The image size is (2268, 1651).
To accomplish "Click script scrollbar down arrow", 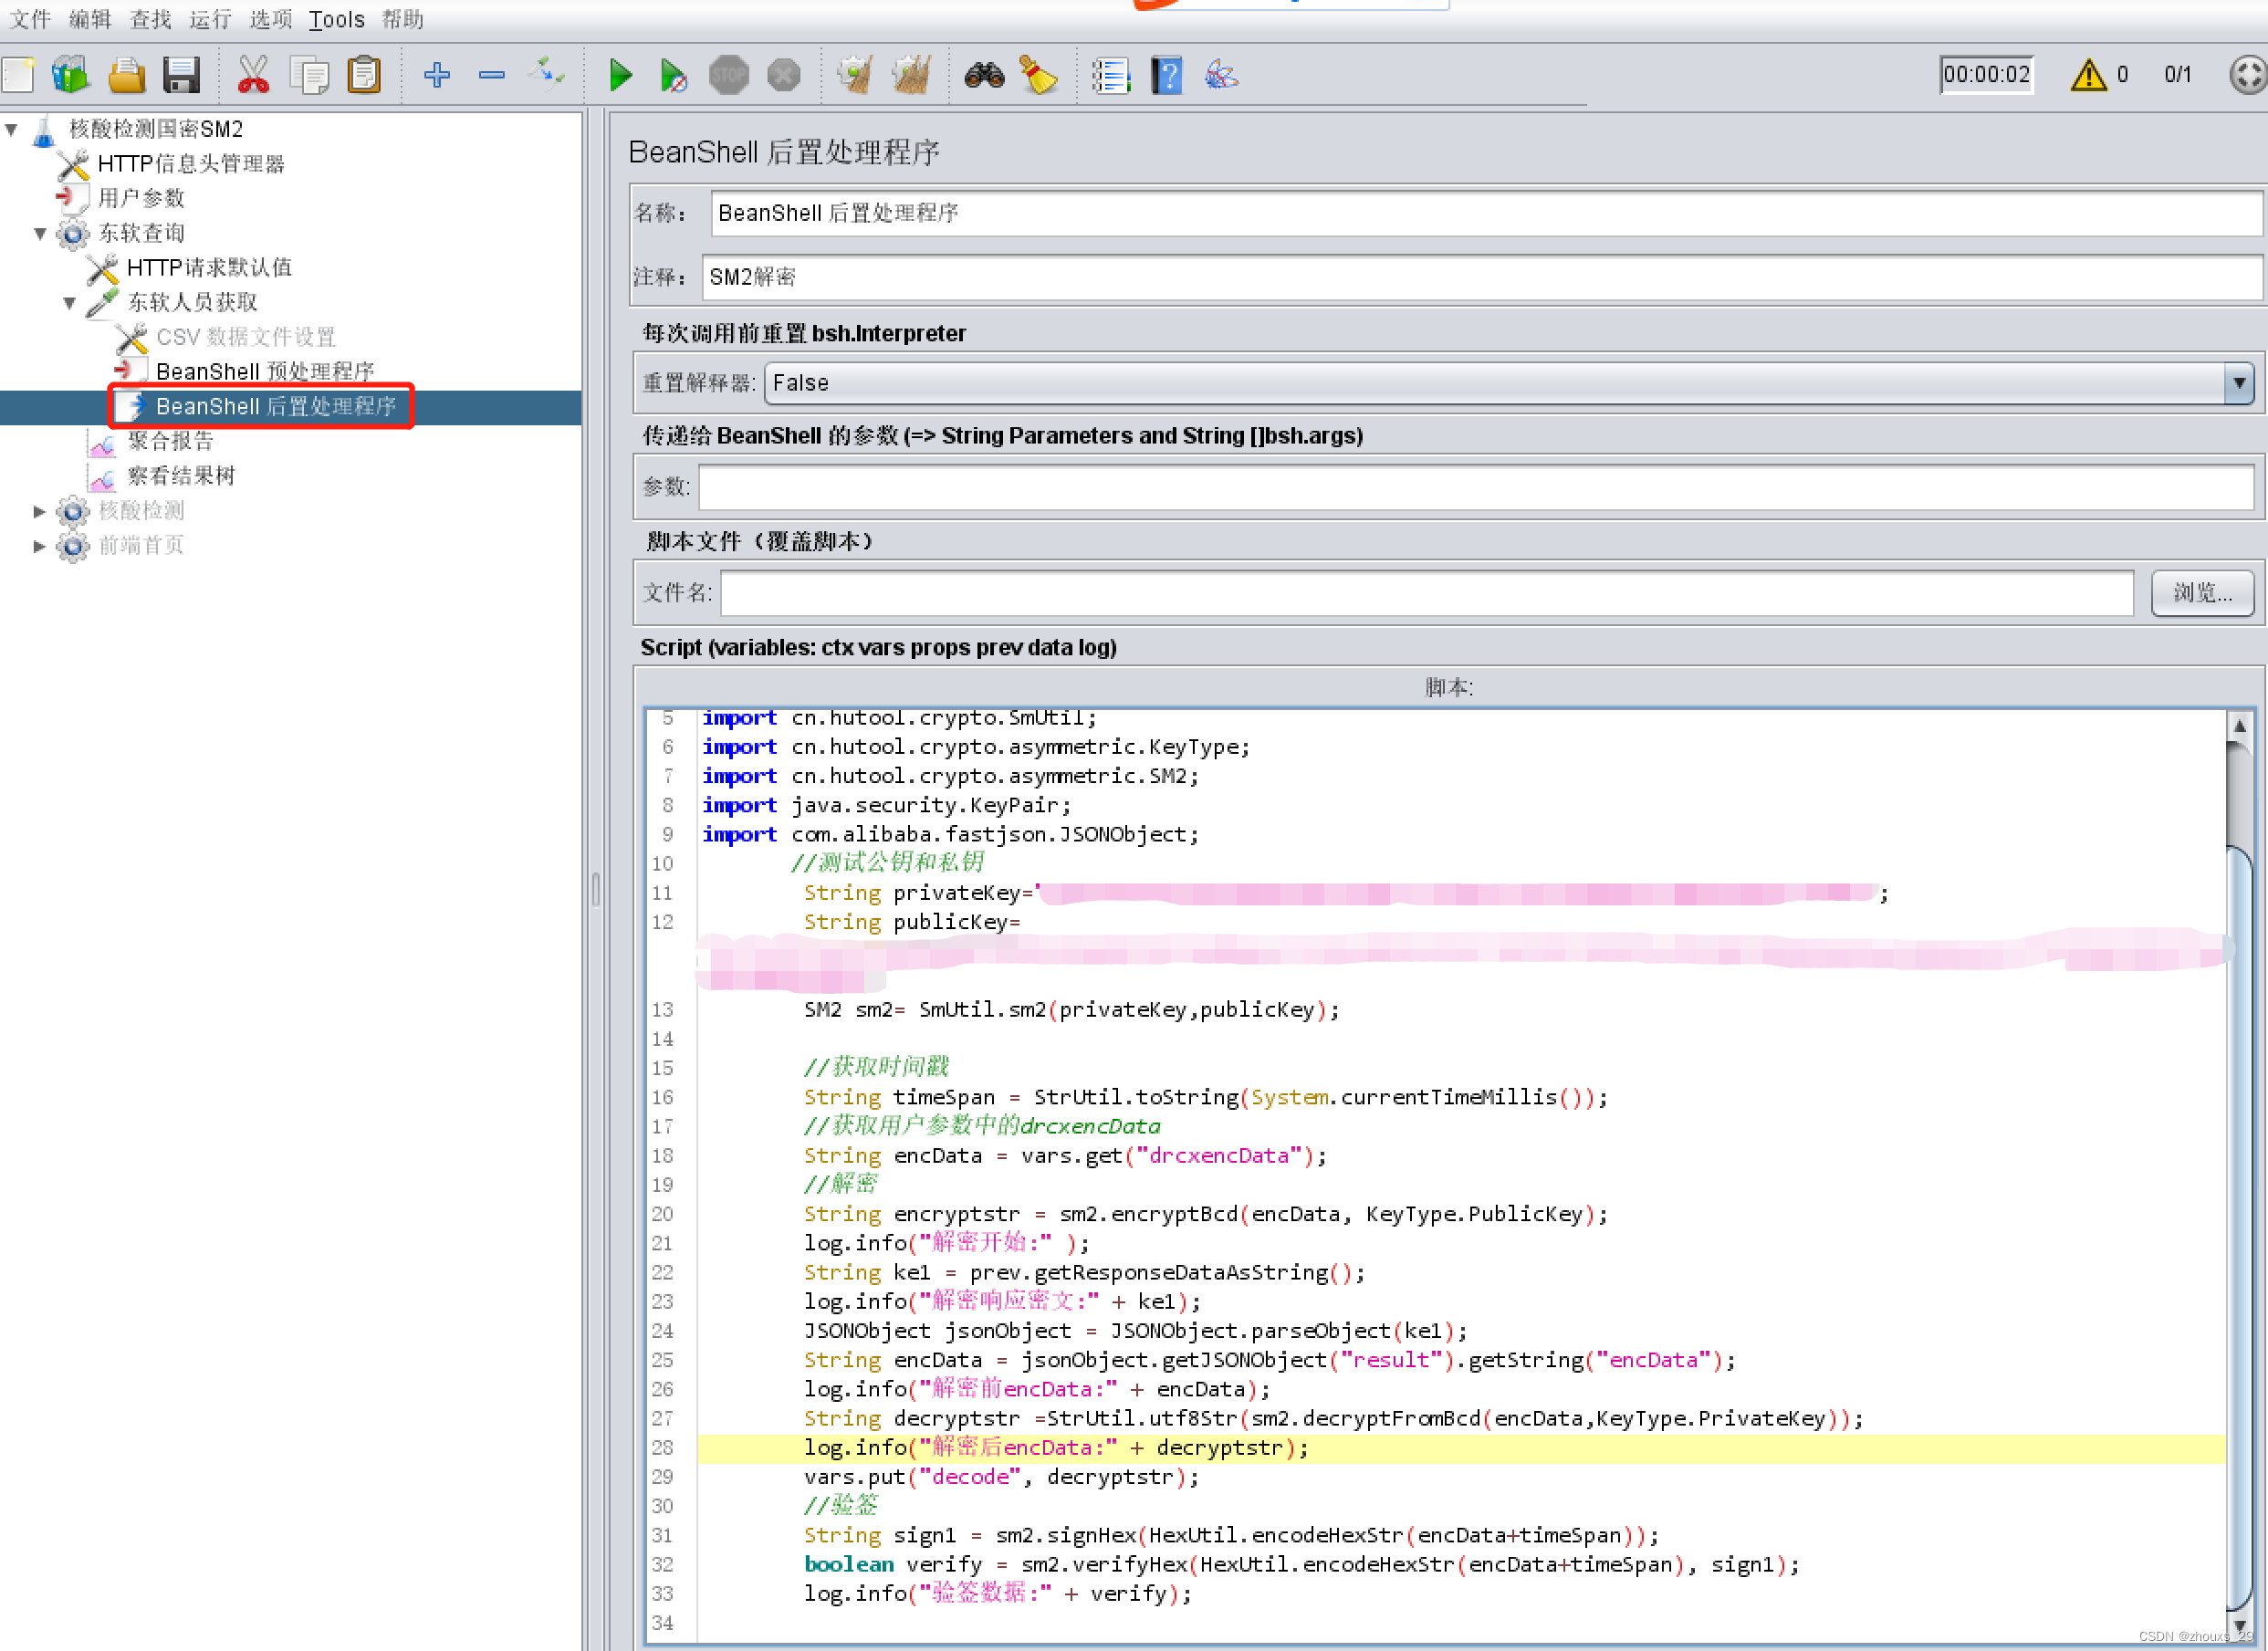I will (2239, 1625).
